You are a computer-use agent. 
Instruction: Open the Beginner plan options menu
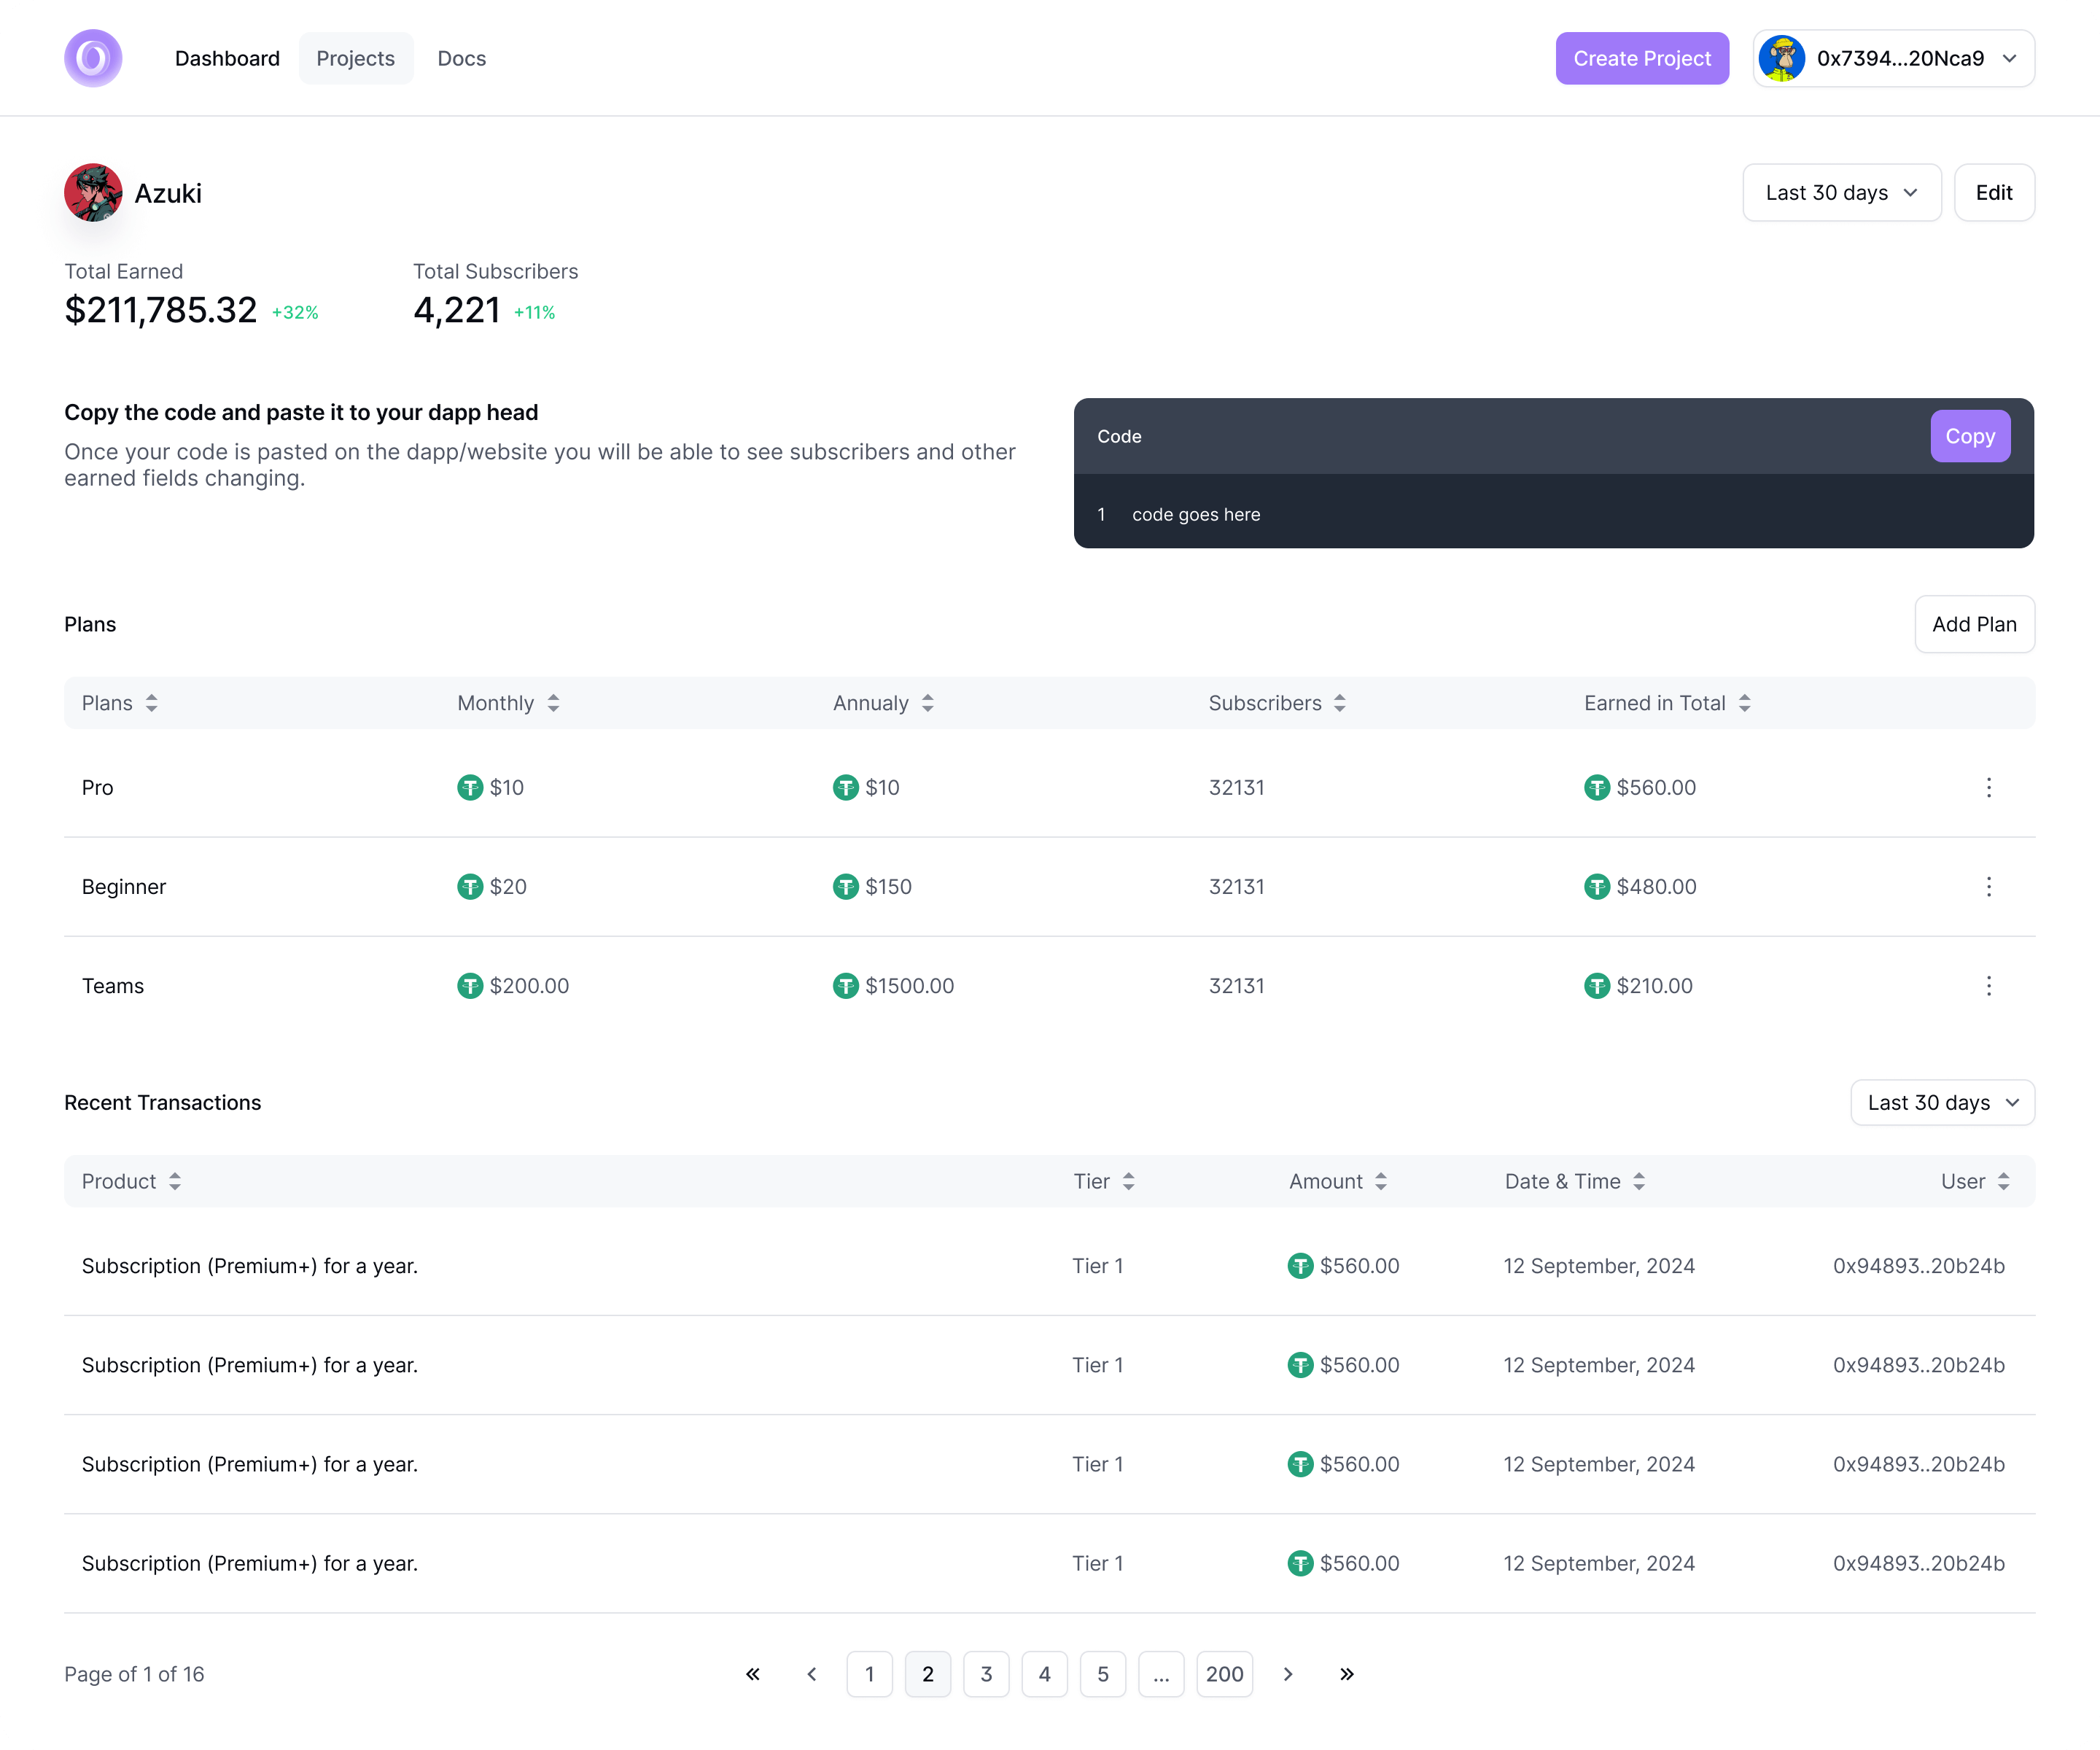tap(1988, 887)
